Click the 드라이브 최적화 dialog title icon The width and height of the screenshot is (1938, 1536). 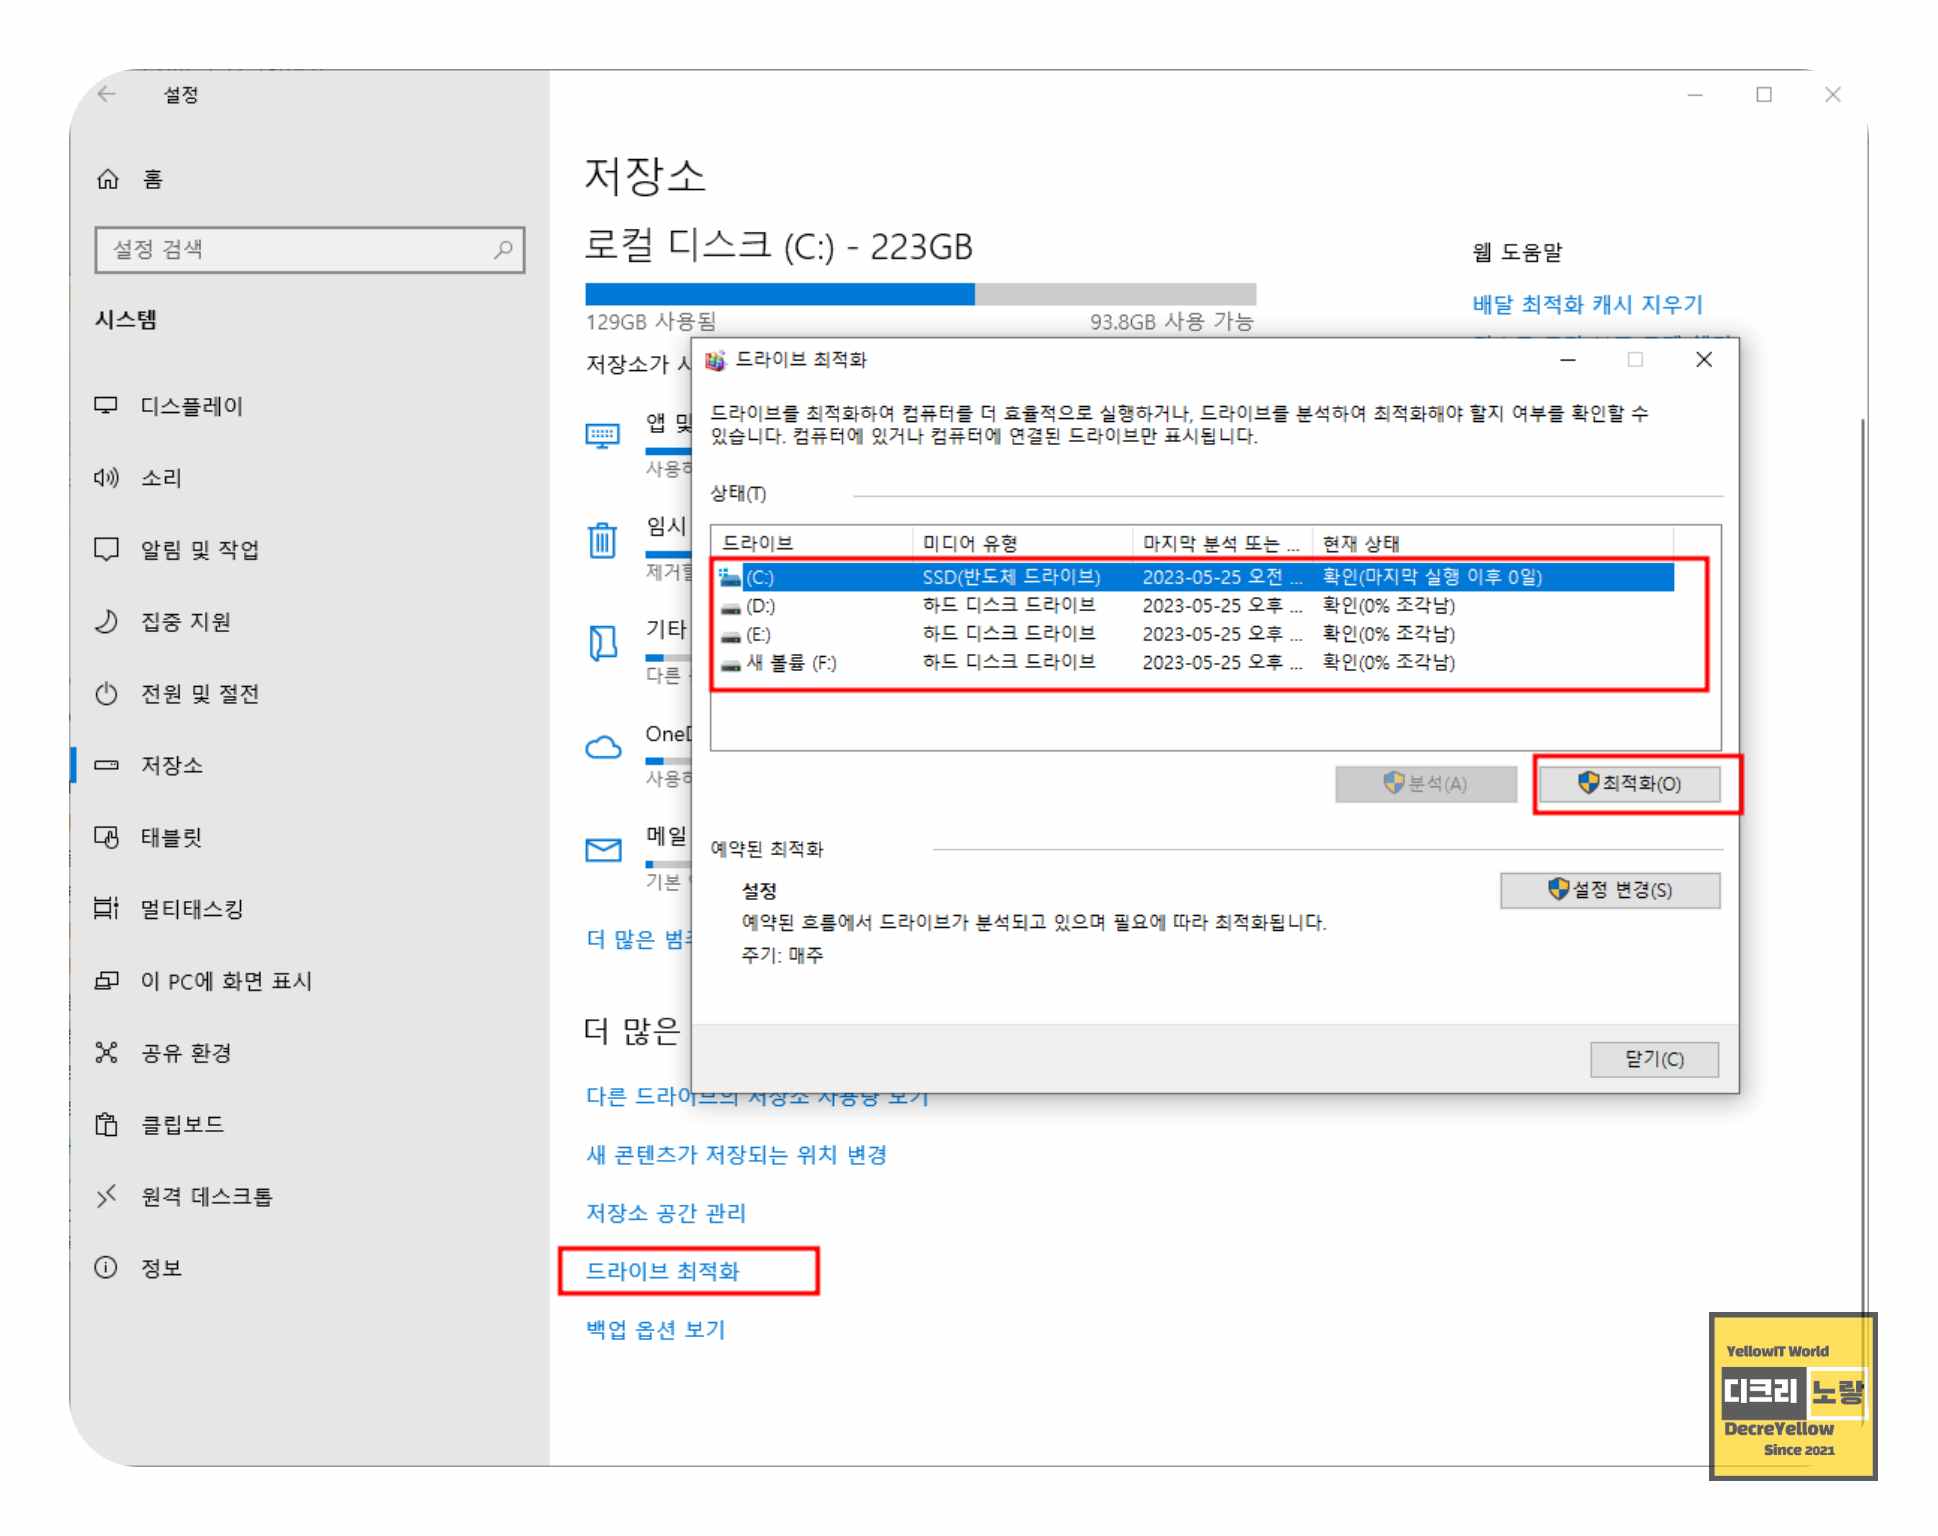pos(715,360)
